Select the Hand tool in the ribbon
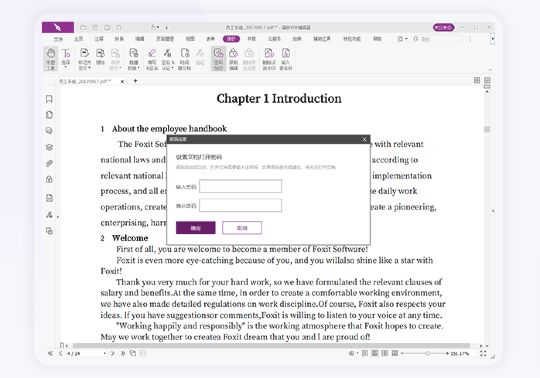 (51, 59)
